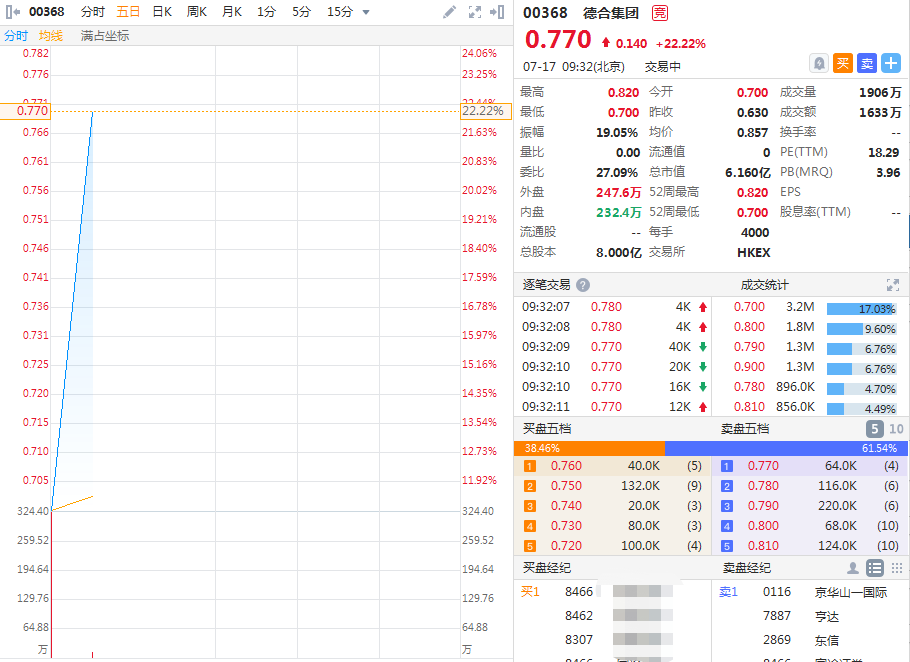Click the pencil drawing tool icon

[x=450, y=12]
